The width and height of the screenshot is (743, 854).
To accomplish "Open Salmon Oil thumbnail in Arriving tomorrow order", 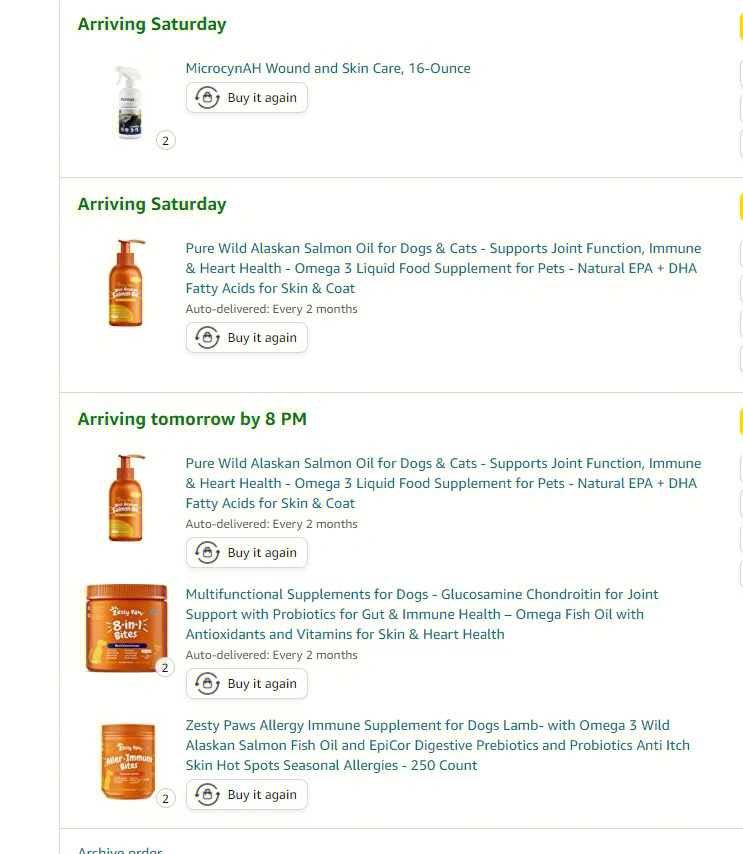I will pos(127,498).
